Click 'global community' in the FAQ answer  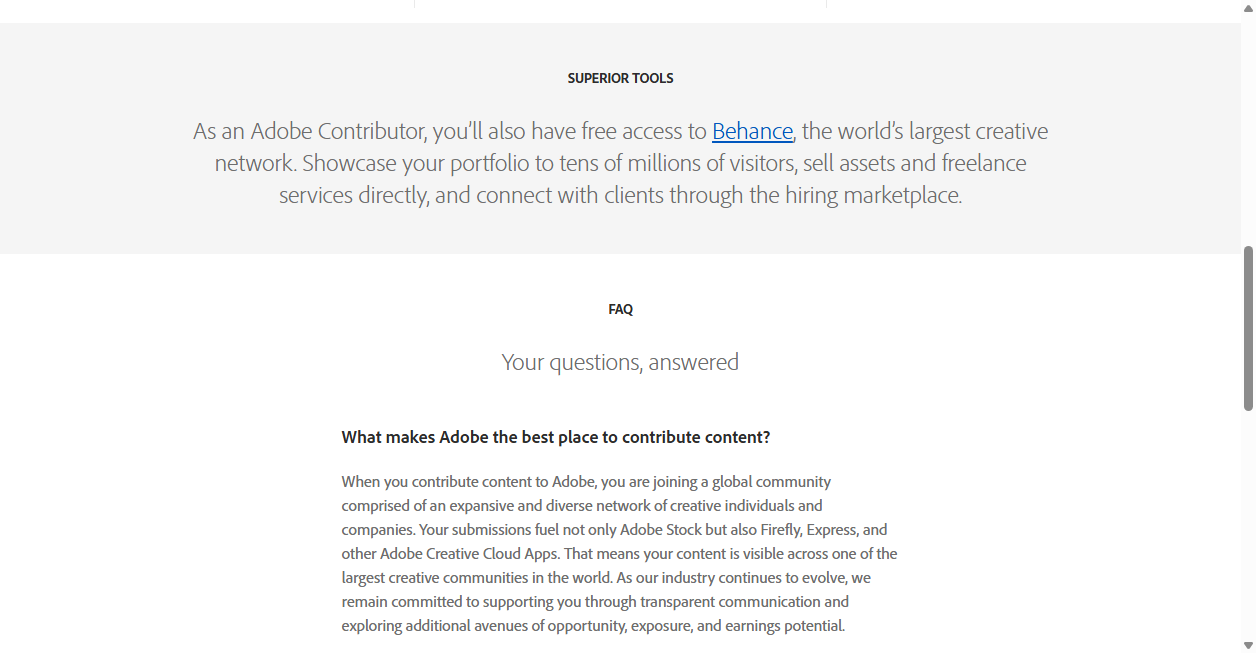(x=771, y=482)
